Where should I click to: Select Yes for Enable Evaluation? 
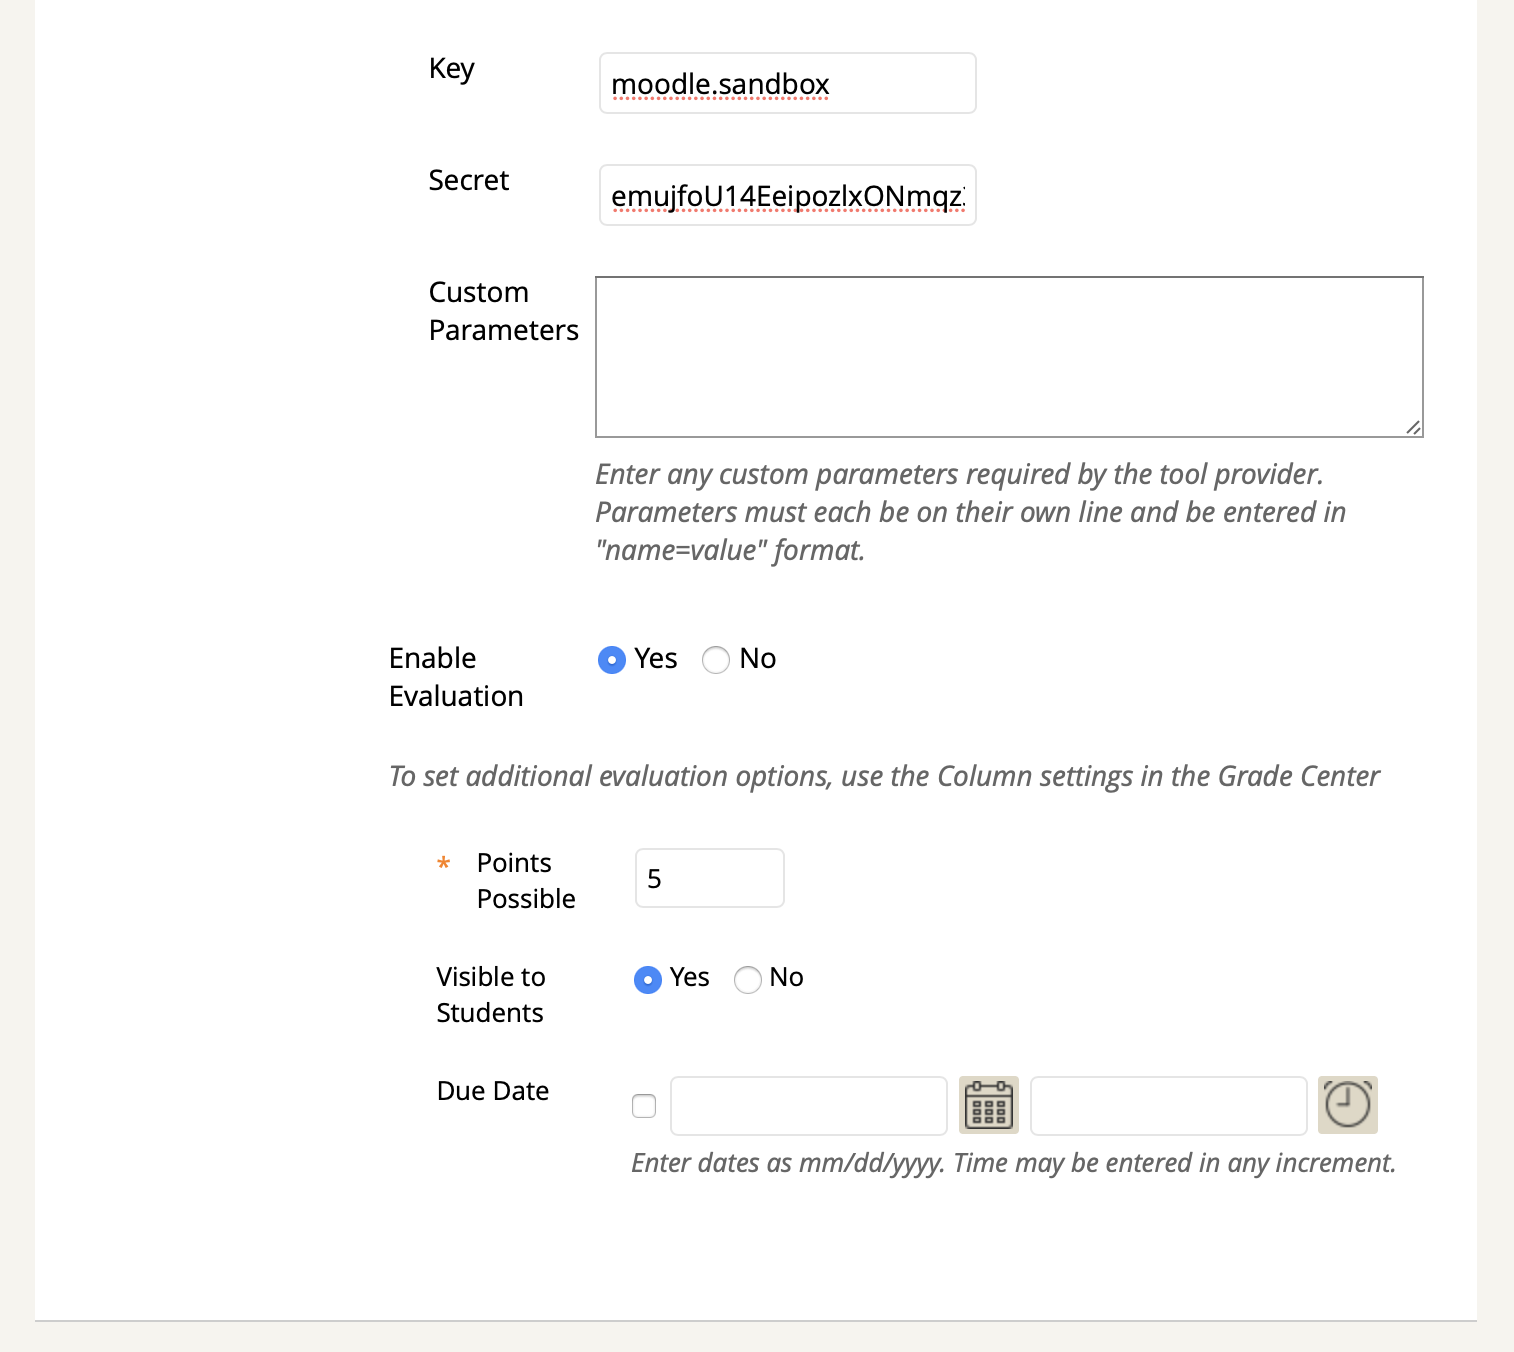pyautogui.click(x=612, y=660)
